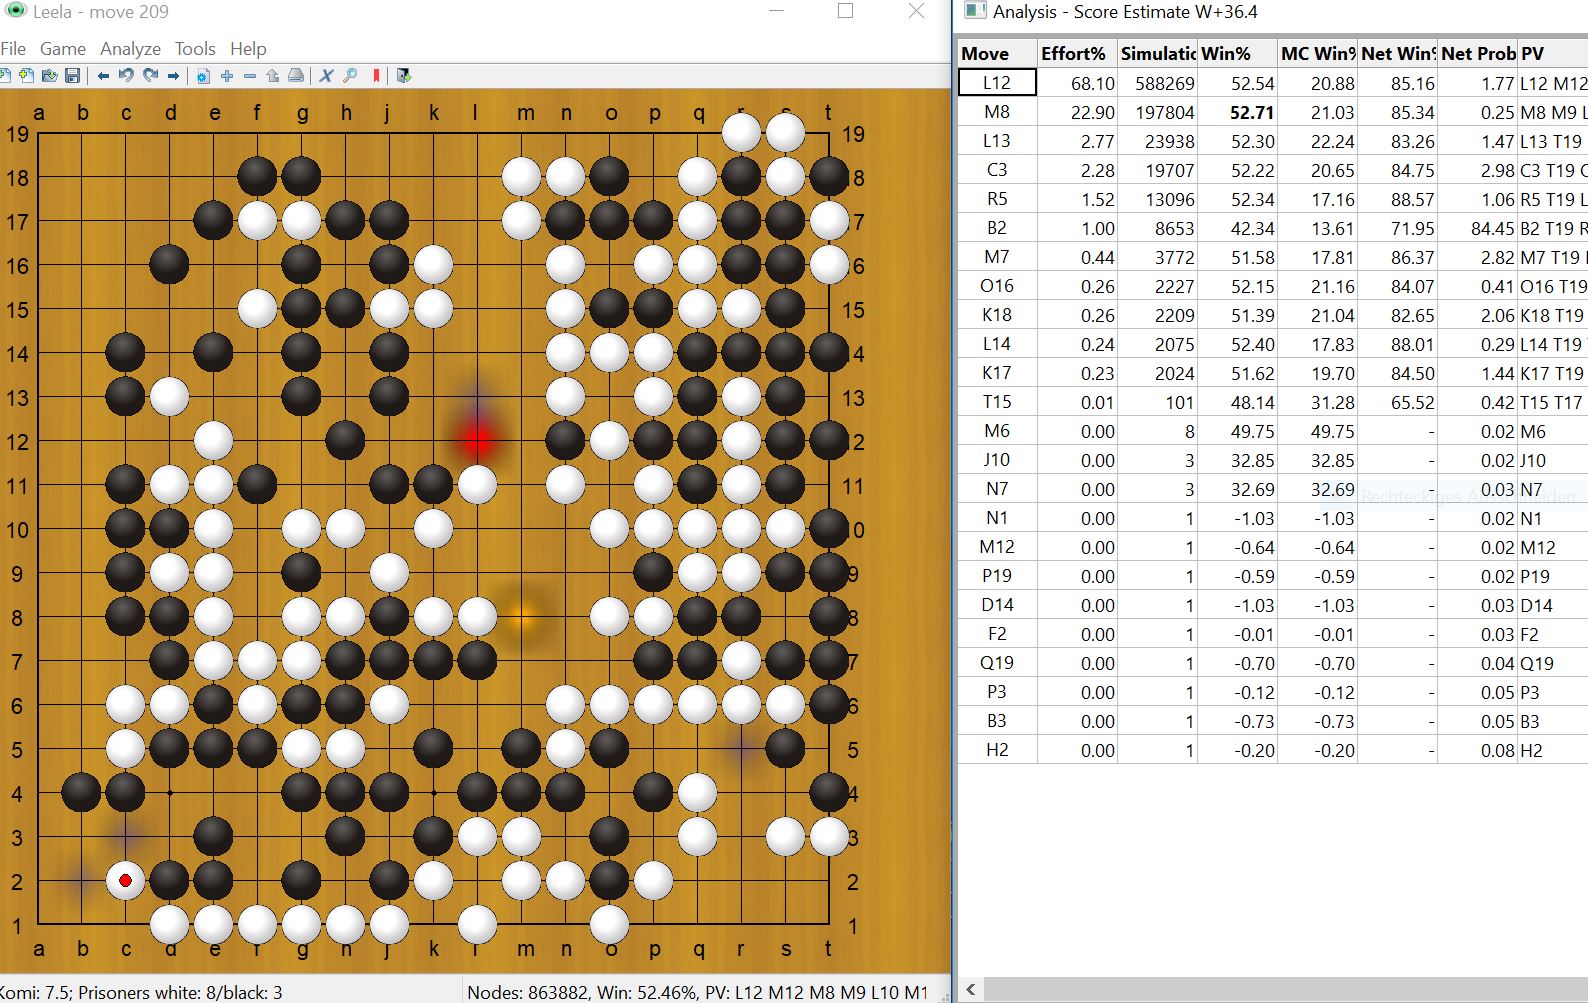Screen dimensions: 1588x1003
Task: Click the force computer move gear icon
Action: coord(203,76)
